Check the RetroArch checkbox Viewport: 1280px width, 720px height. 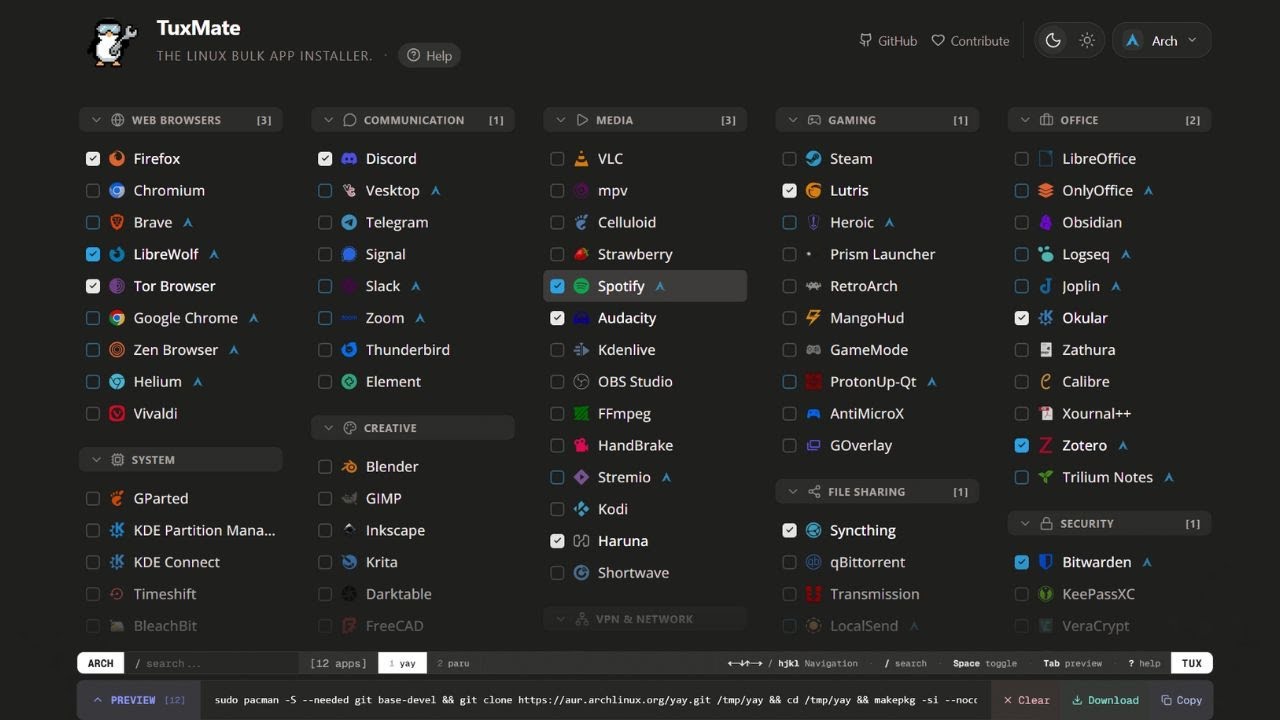pos(789,286)
